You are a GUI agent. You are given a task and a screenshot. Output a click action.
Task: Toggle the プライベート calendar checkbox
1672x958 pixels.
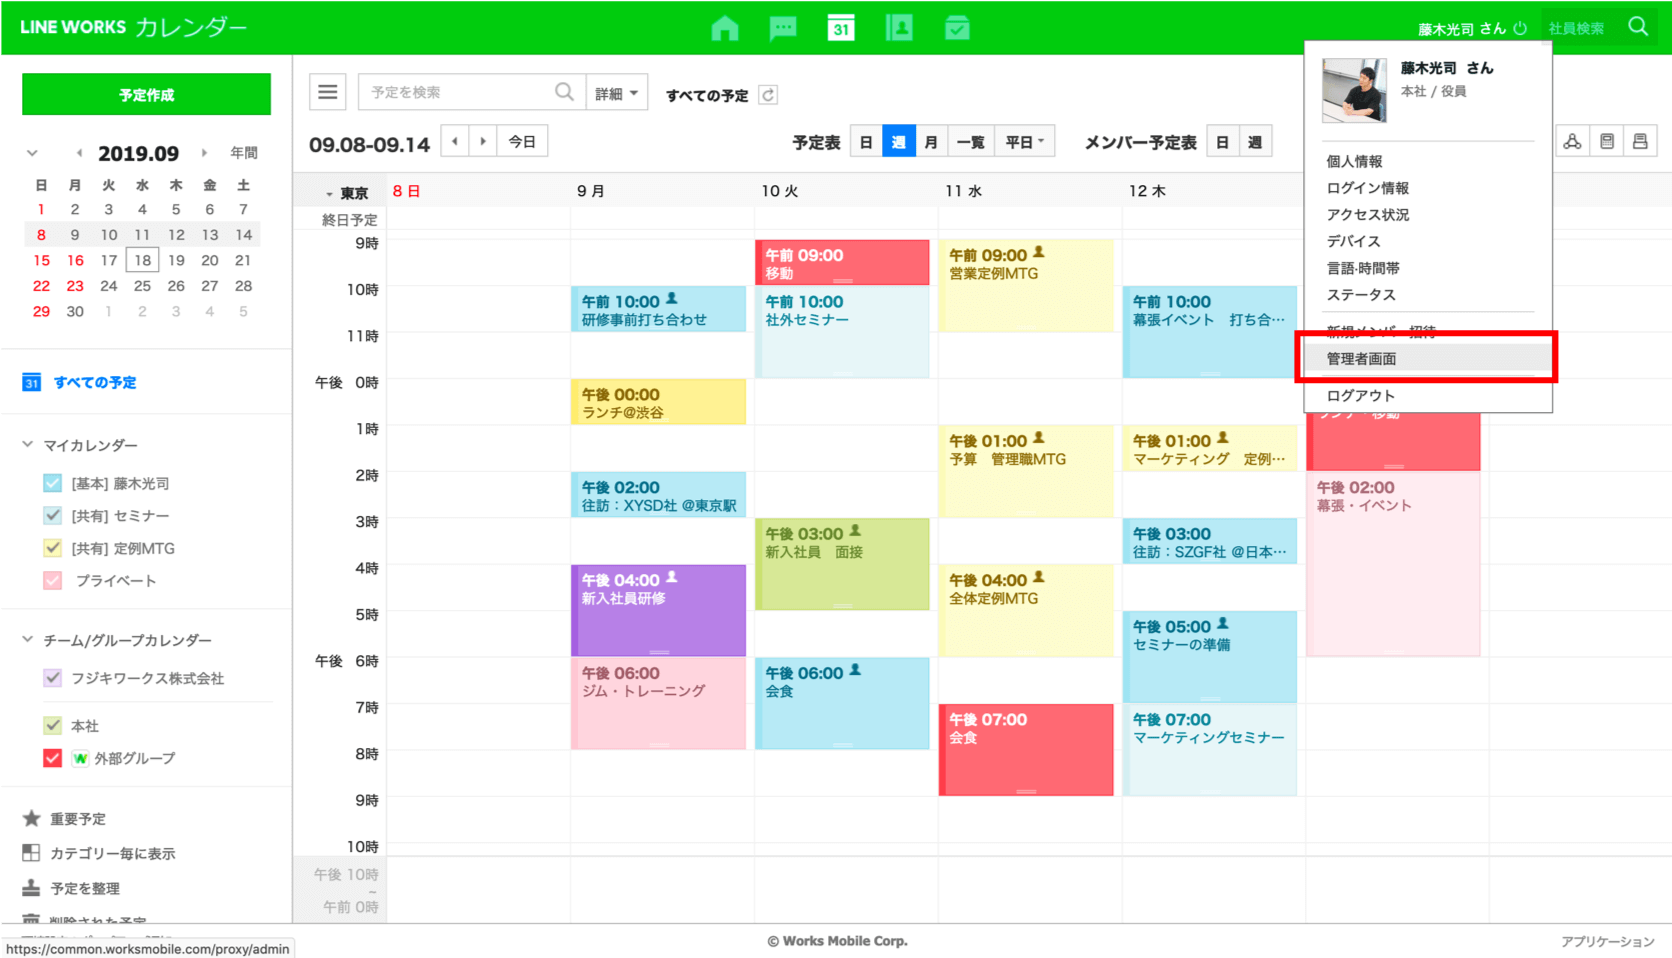tap(53, 580)
